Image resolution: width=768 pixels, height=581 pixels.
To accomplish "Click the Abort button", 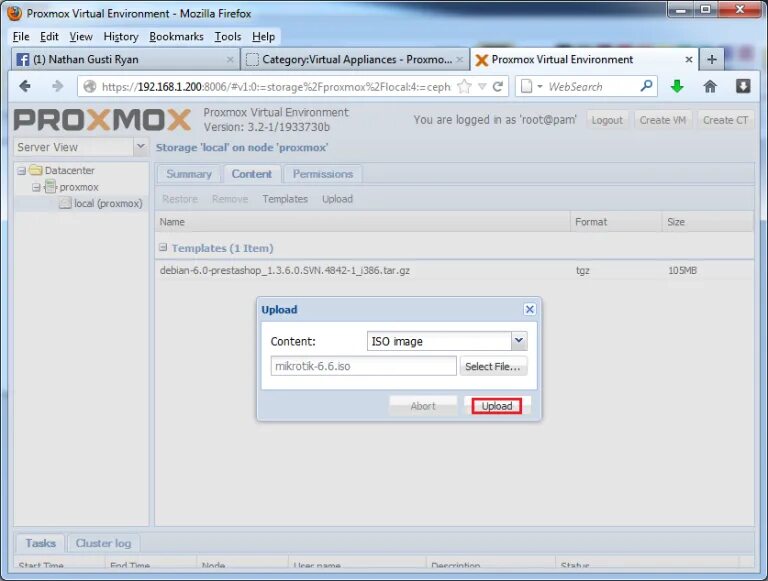I will coord(423,406).
